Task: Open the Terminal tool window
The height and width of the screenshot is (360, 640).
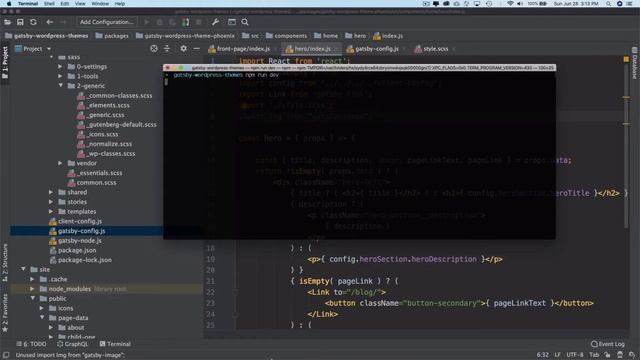Action: tap(115, 344)
